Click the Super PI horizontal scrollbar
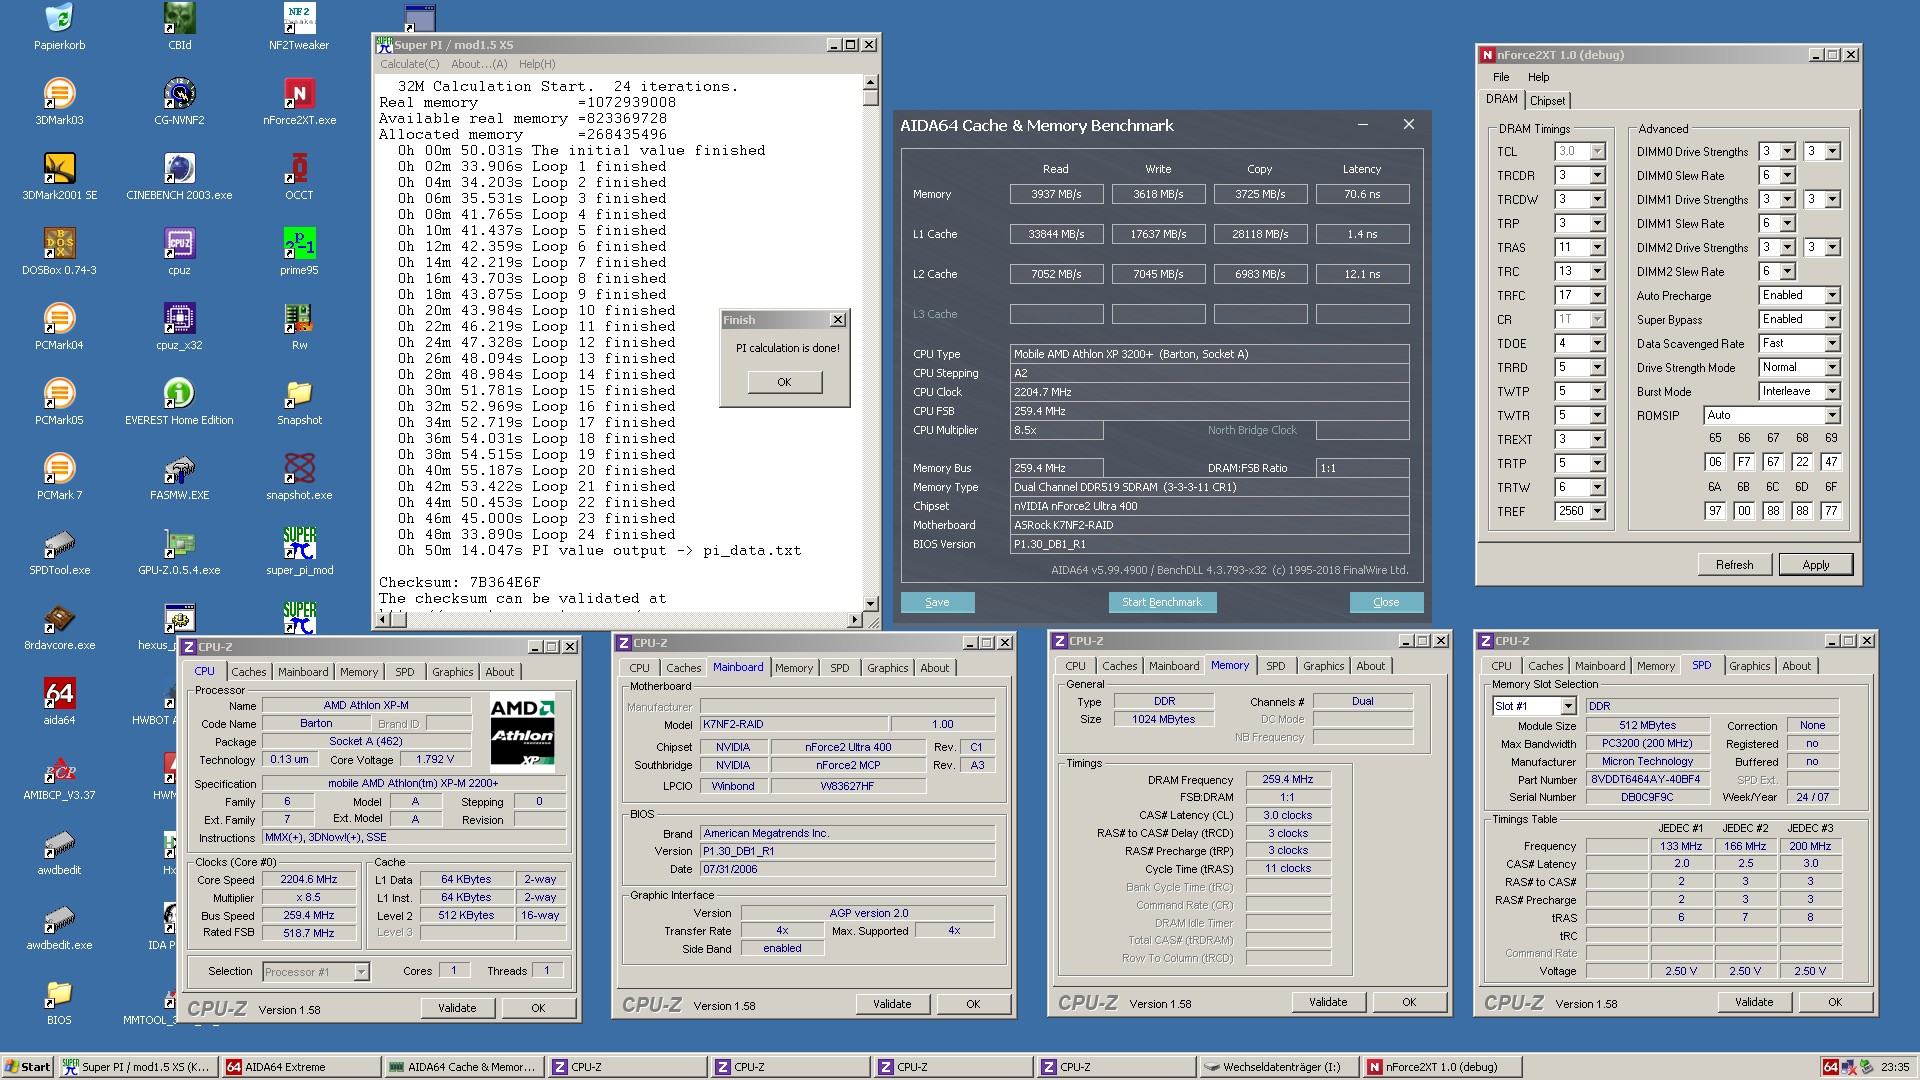 coord(618,620)
